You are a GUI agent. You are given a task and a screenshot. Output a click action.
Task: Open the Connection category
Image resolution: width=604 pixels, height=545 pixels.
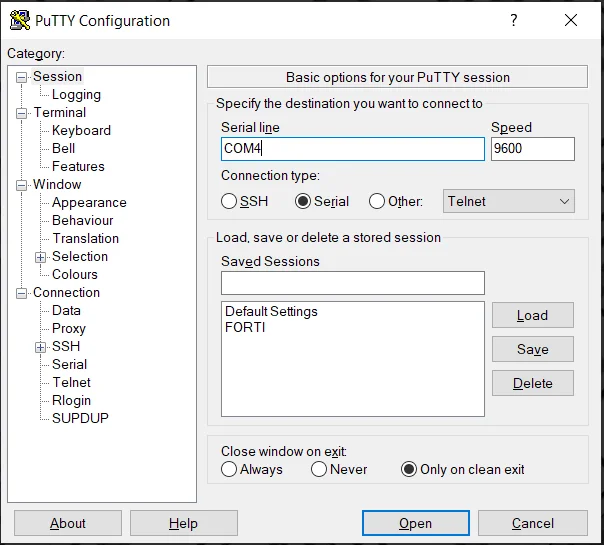click(66, 292)
